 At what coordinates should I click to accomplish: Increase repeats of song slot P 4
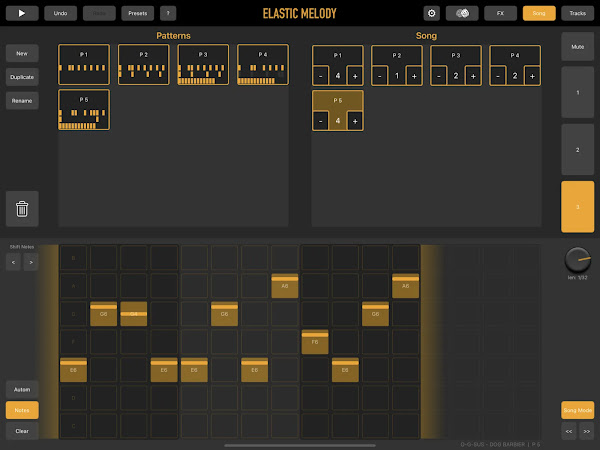[x=532, y=76]
